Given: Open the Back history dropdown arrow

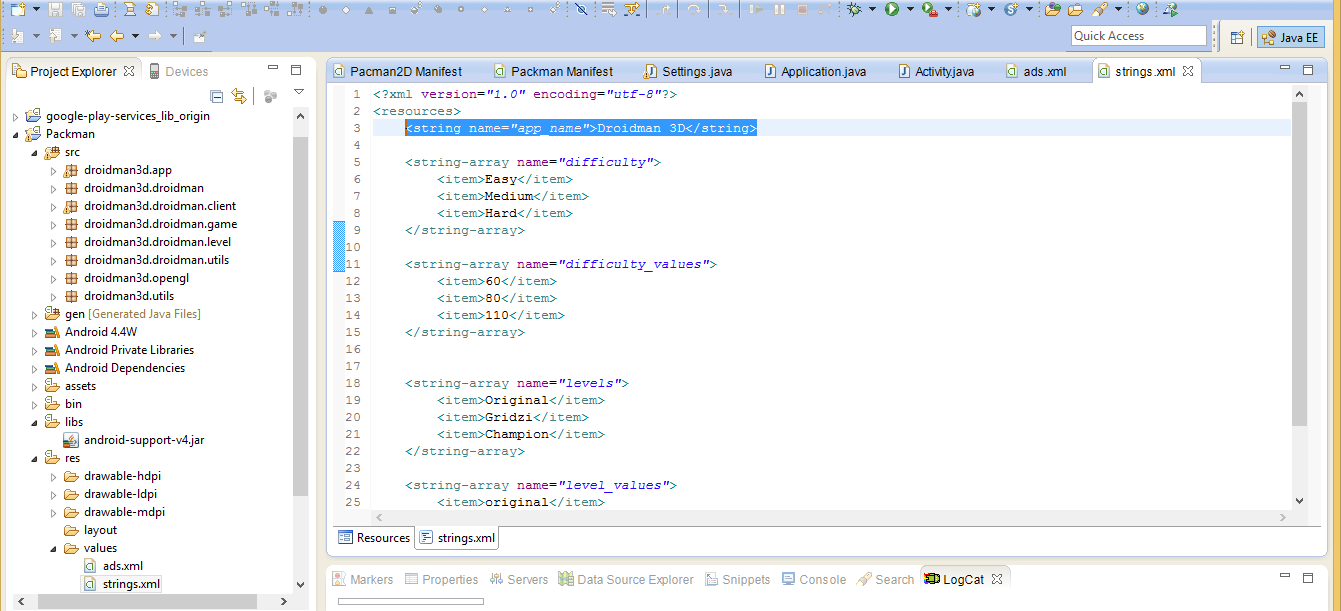Looking at the screenshot, I should pyautogui.click(x=135, y=36).
